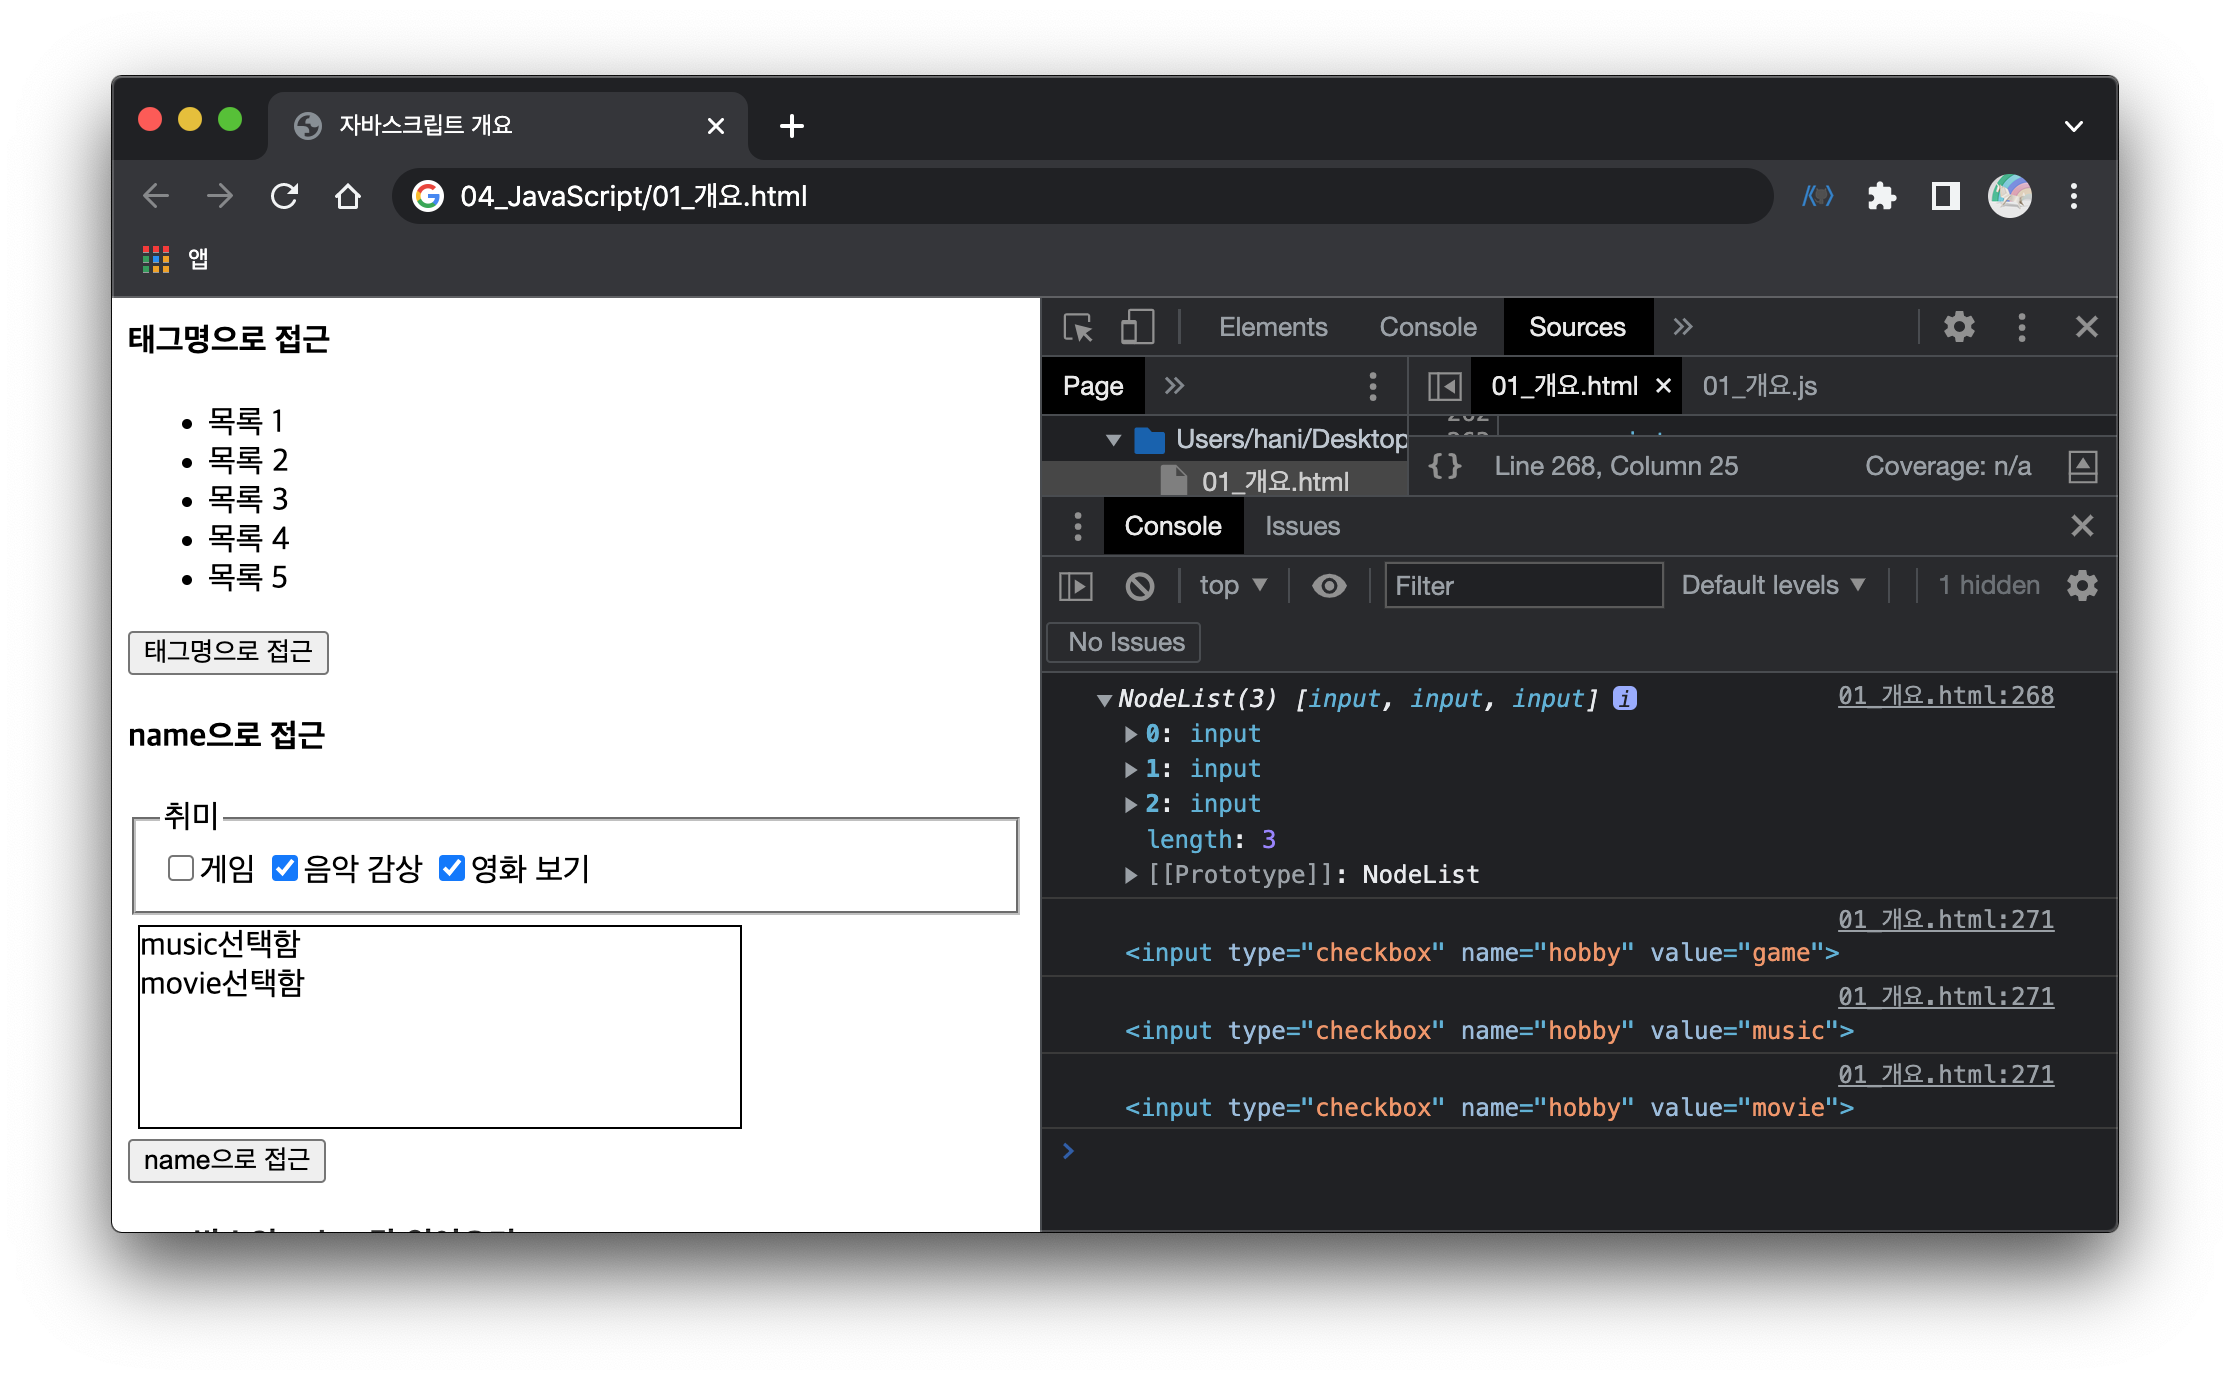Show the console sidebar panel icon

1076,586
